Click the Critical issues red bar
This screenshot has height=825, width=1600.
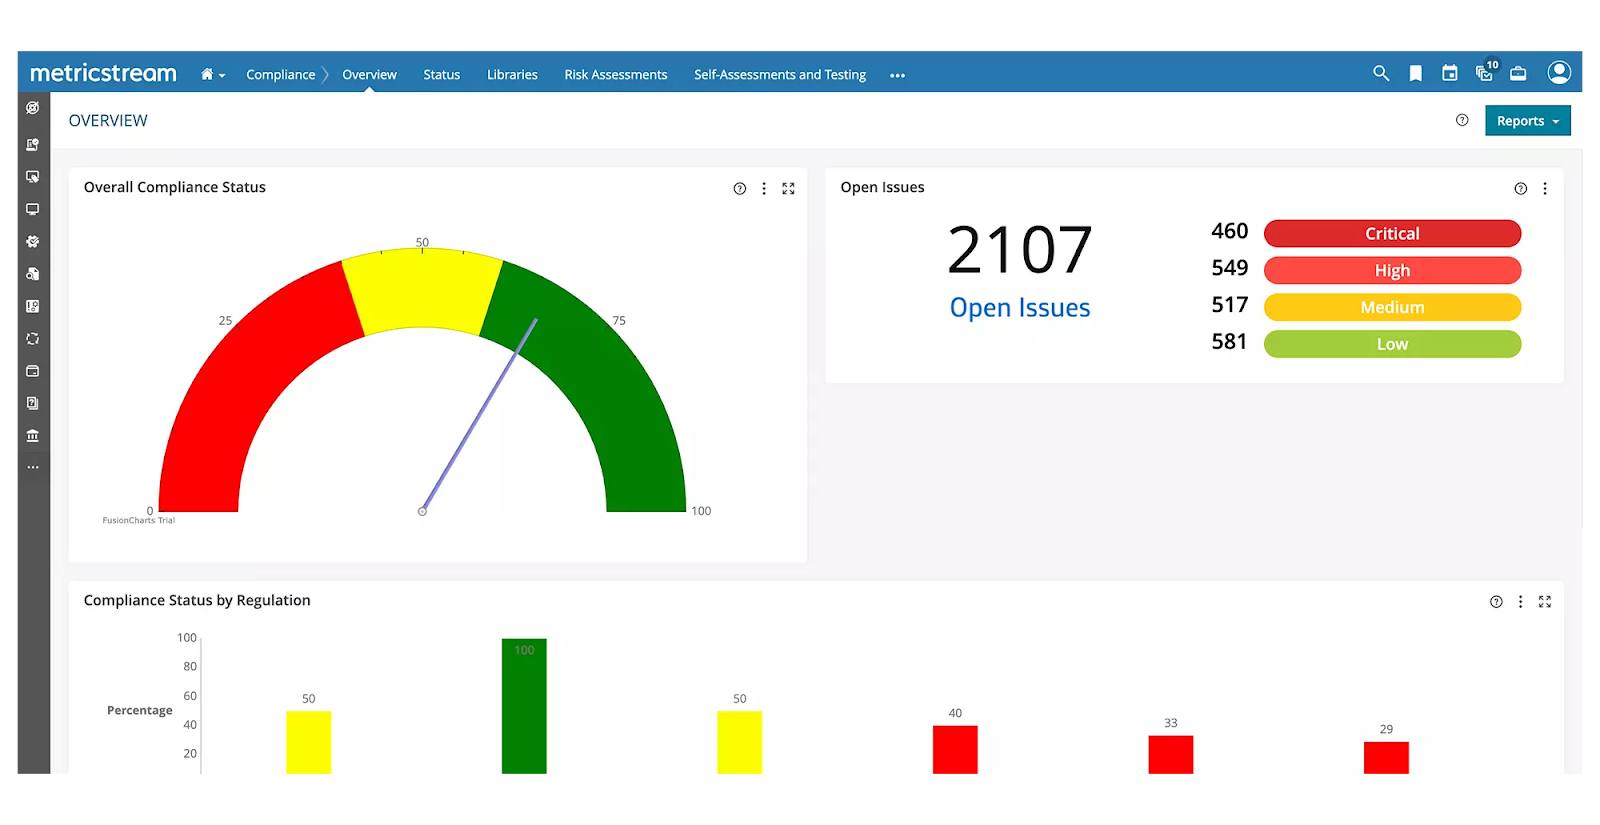pyautogui.click(x=1392, y=233)
